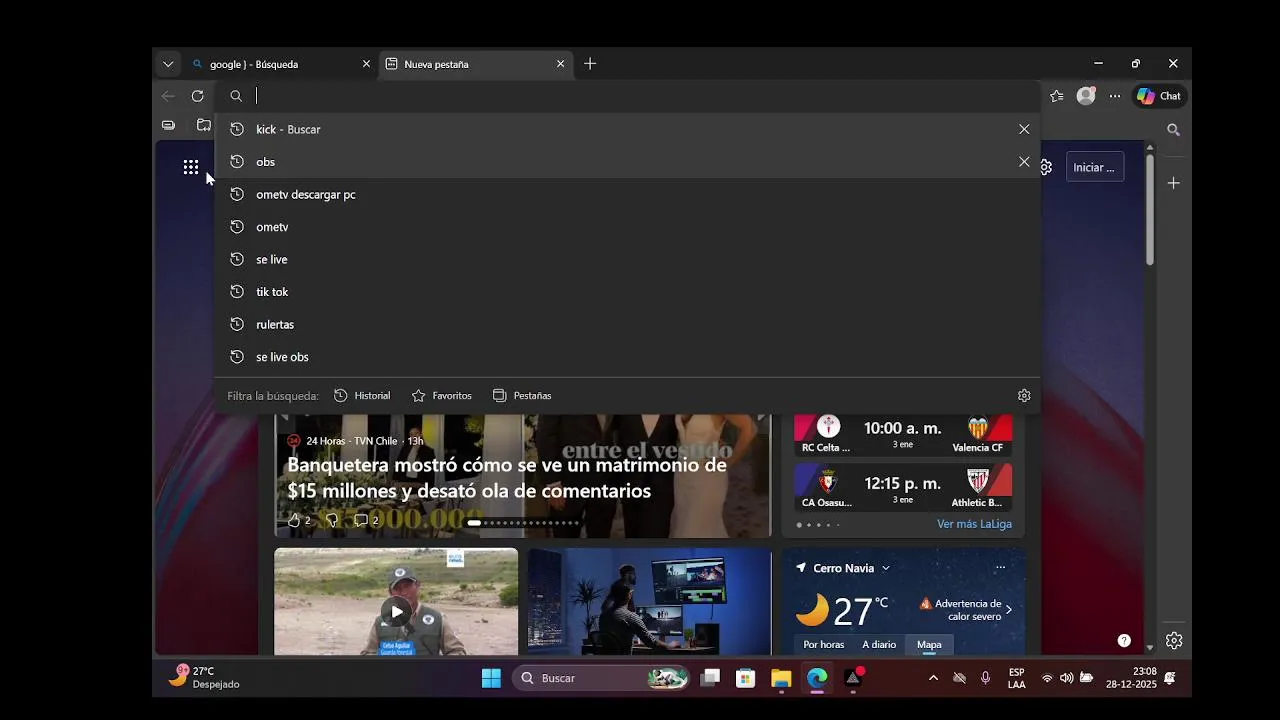The image size is (1280, 720).
Task: Open the Favorites star icon in toolbar
Action: (1057, 96)
